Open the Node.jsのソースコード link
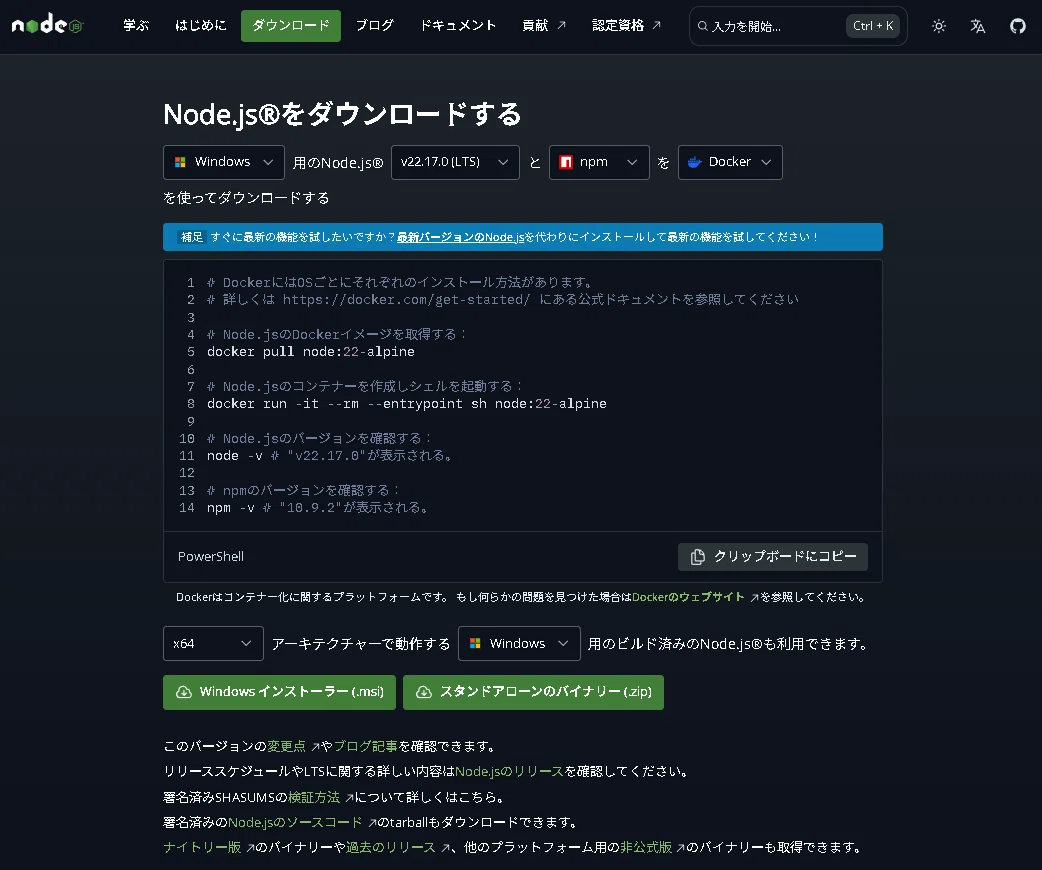Viewport: 1042px width, 870px height. [295, 822]
